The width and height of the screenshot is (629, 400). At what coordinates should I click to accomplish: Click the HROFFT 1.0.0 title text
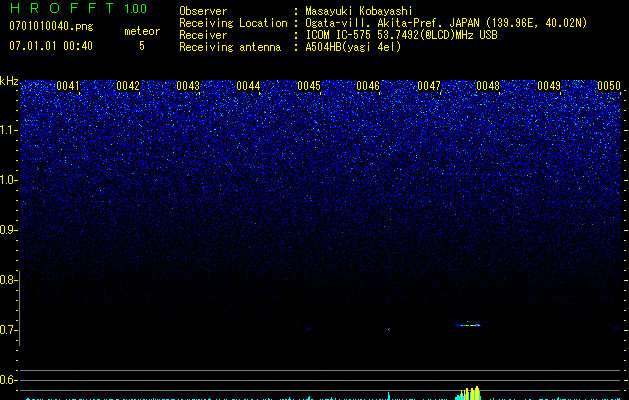[78, 8]
